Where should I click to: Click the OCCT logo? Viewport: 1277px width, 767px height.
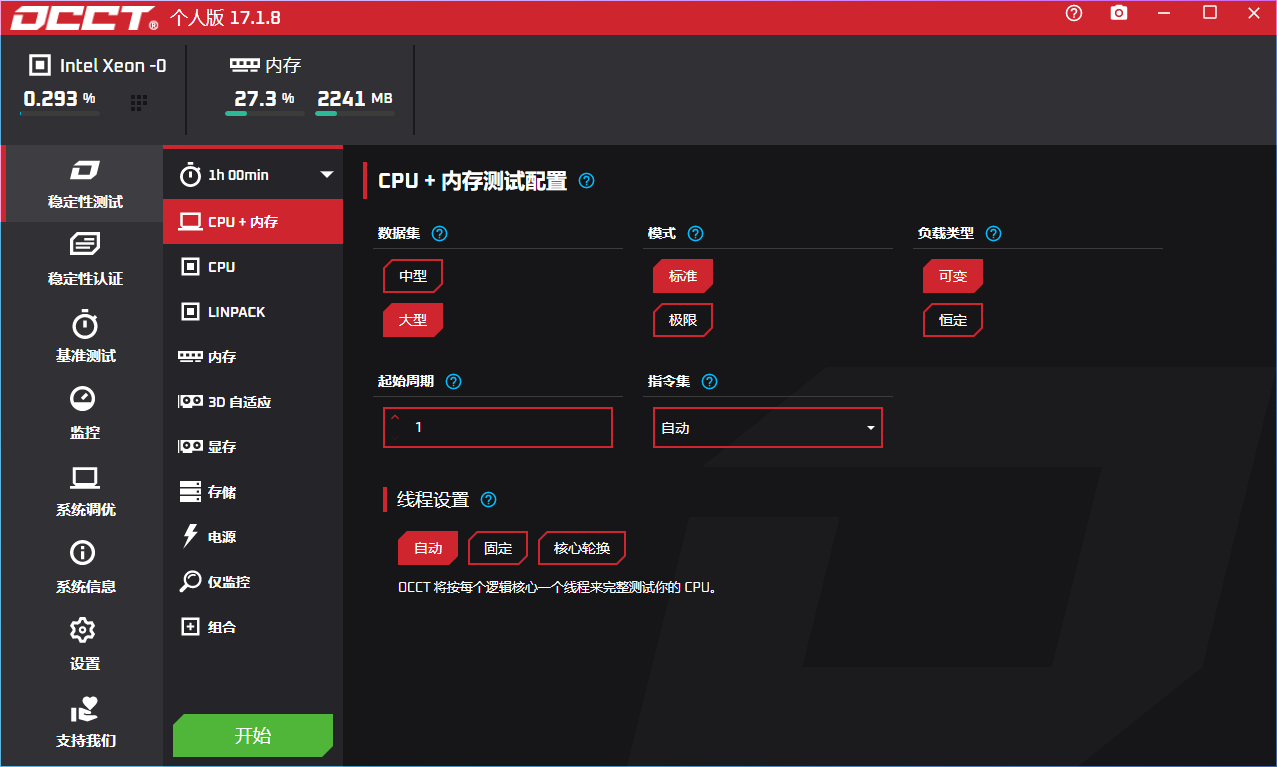pyautogui.click(x=84, y=18)
